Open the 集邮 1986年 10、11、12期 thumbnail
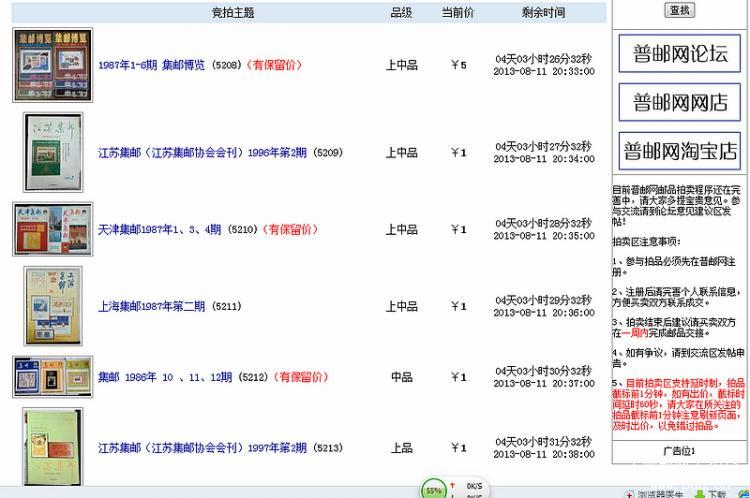This screenshot has width=750, height=498. click(52, 377)
